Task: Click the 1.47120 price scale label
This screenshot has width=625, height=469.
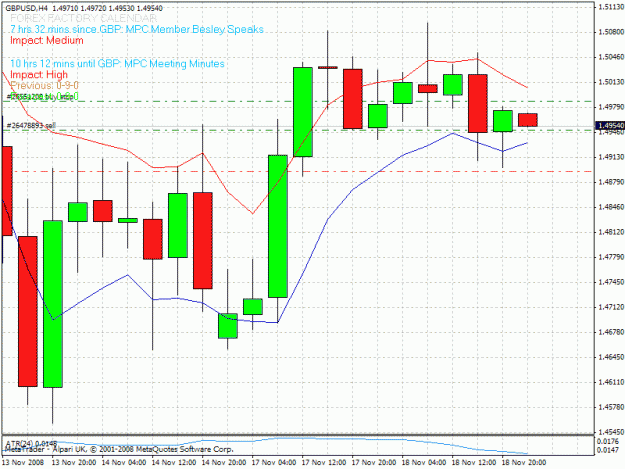Action: point(611,307)
